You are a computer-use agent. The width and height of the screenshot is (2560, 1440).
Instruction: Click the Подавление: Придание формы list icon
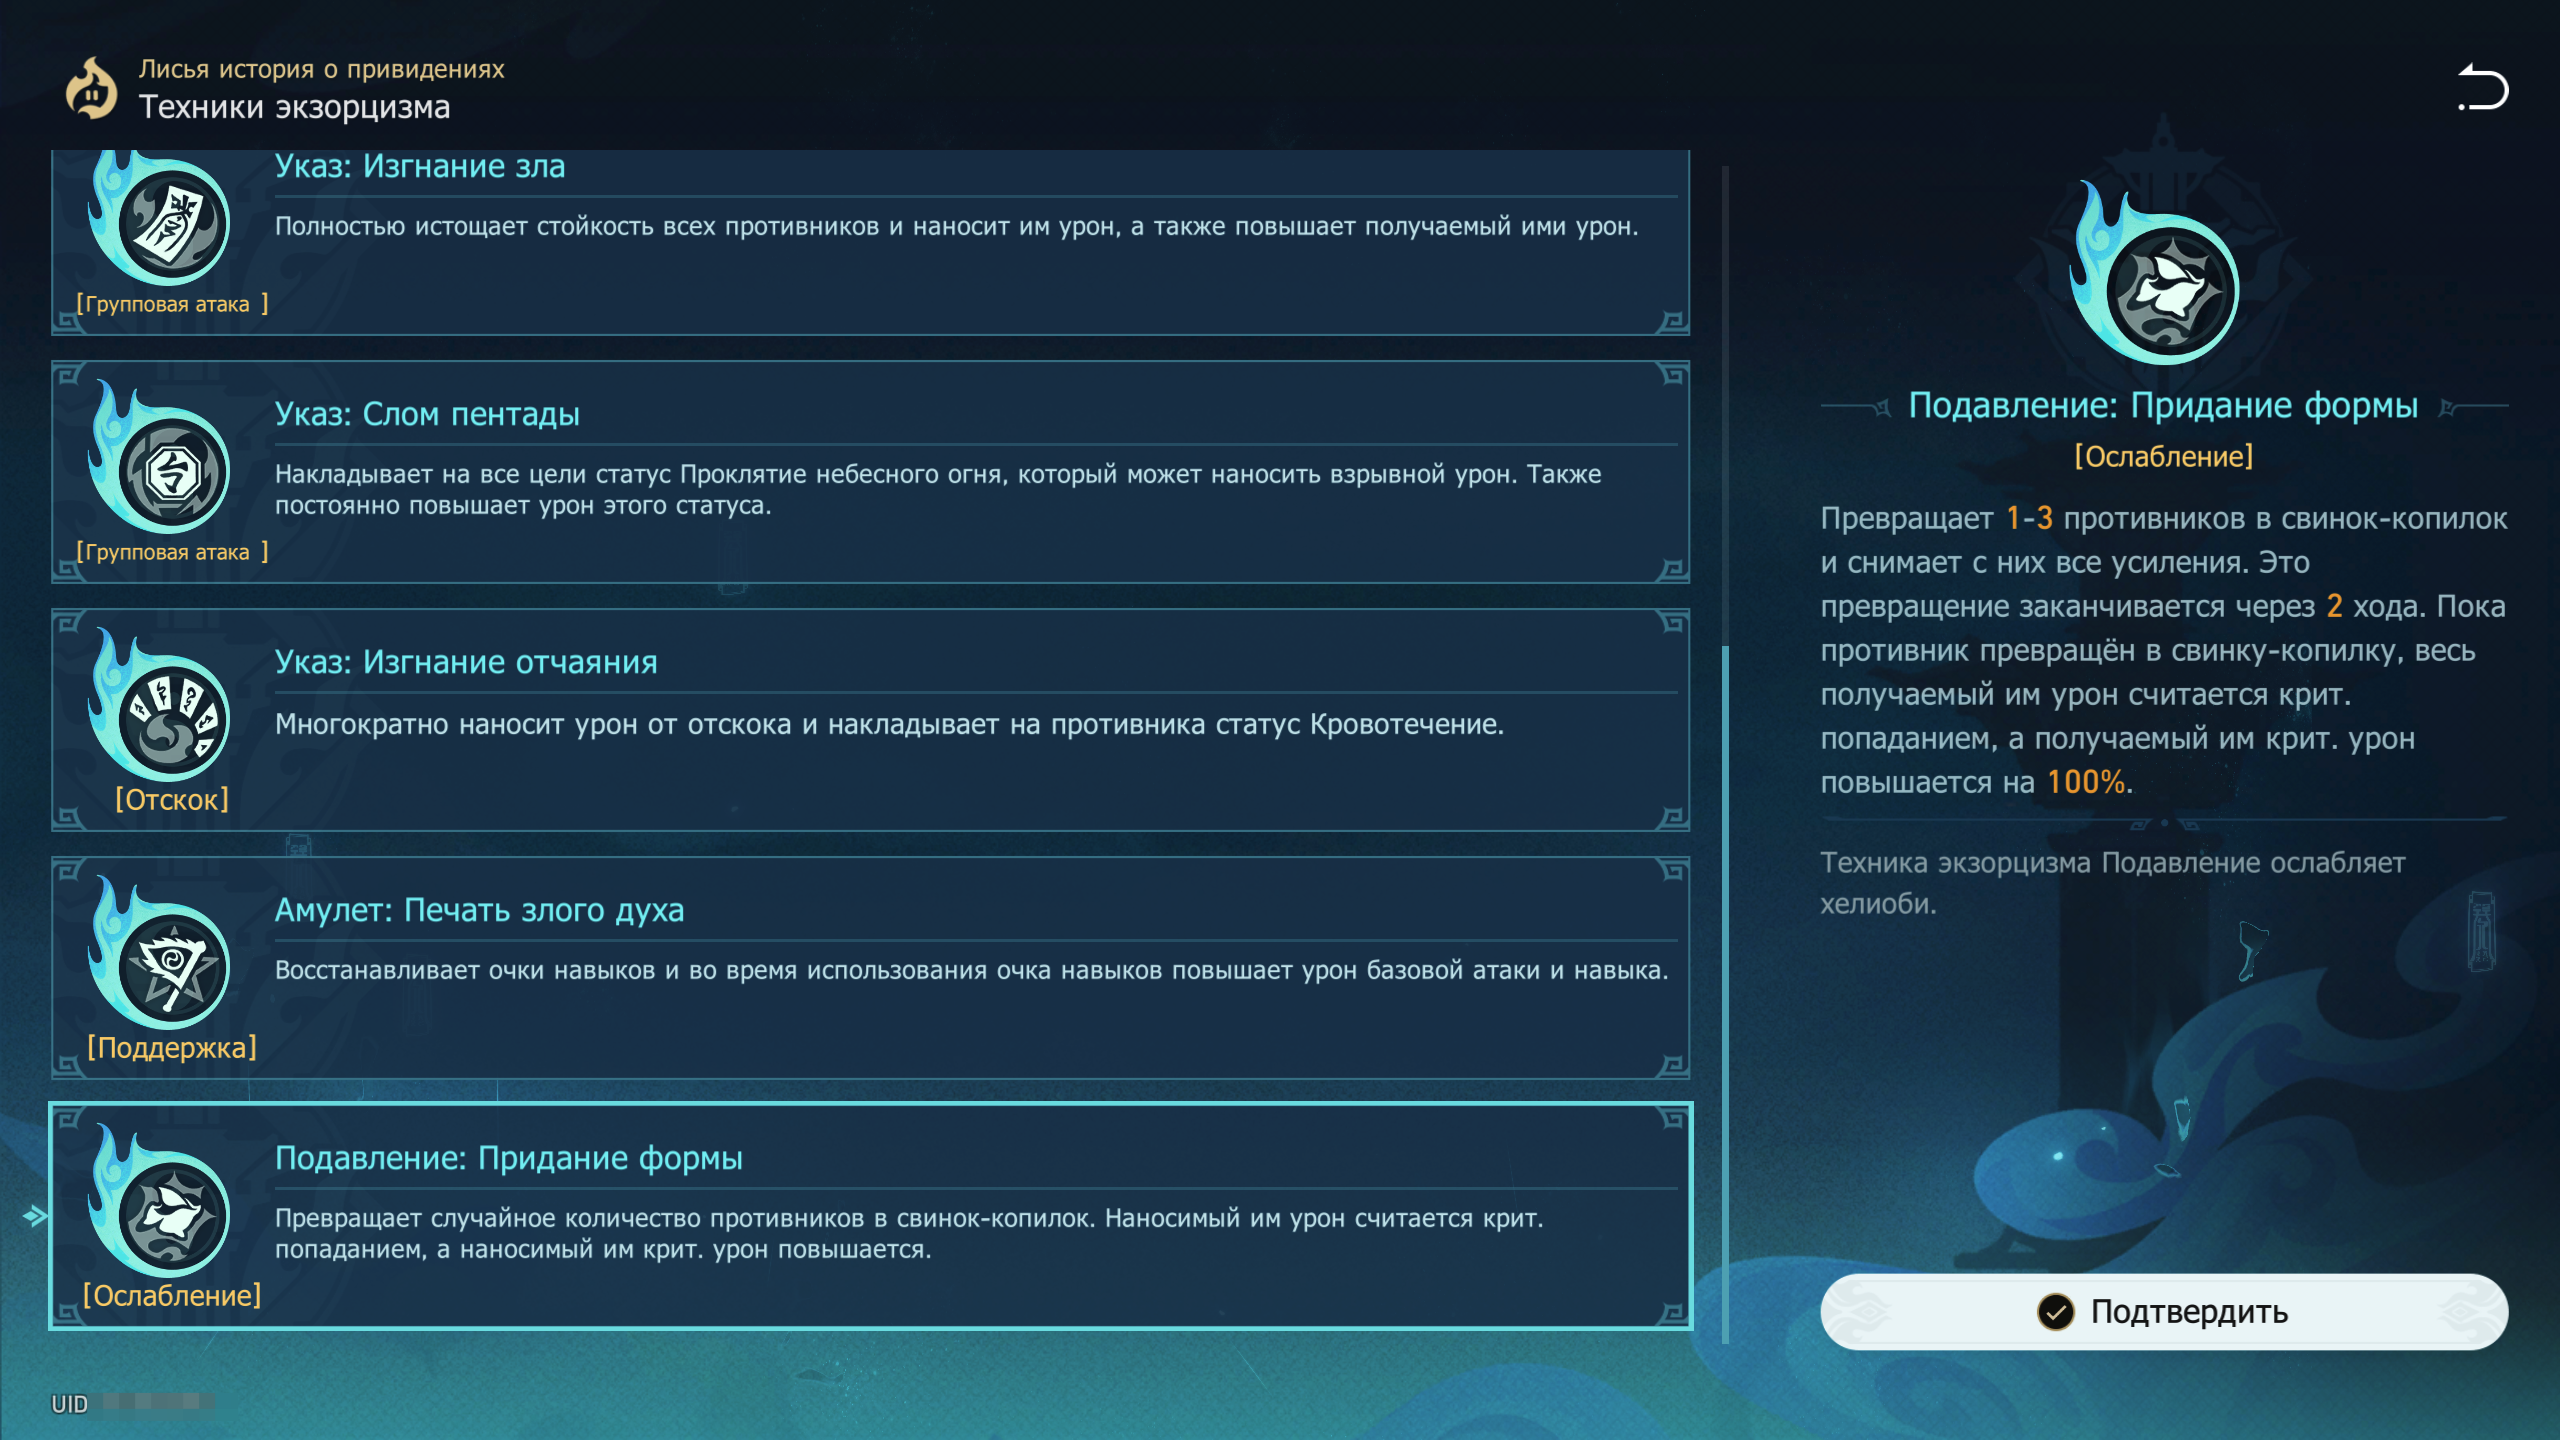[172, 1215]
